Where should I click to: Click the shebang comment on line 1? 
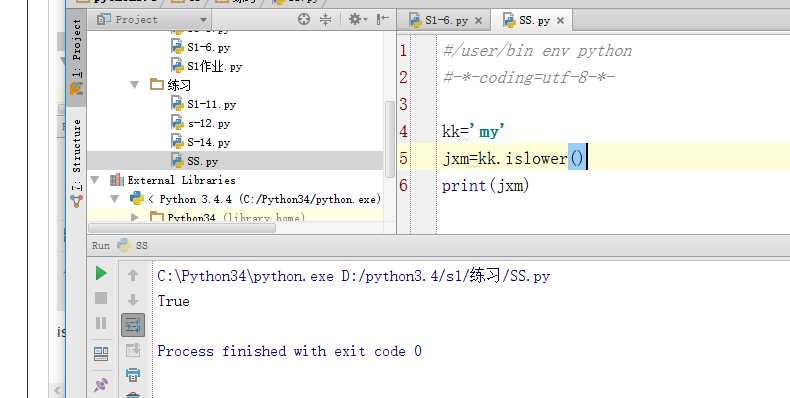click(537, 51)
